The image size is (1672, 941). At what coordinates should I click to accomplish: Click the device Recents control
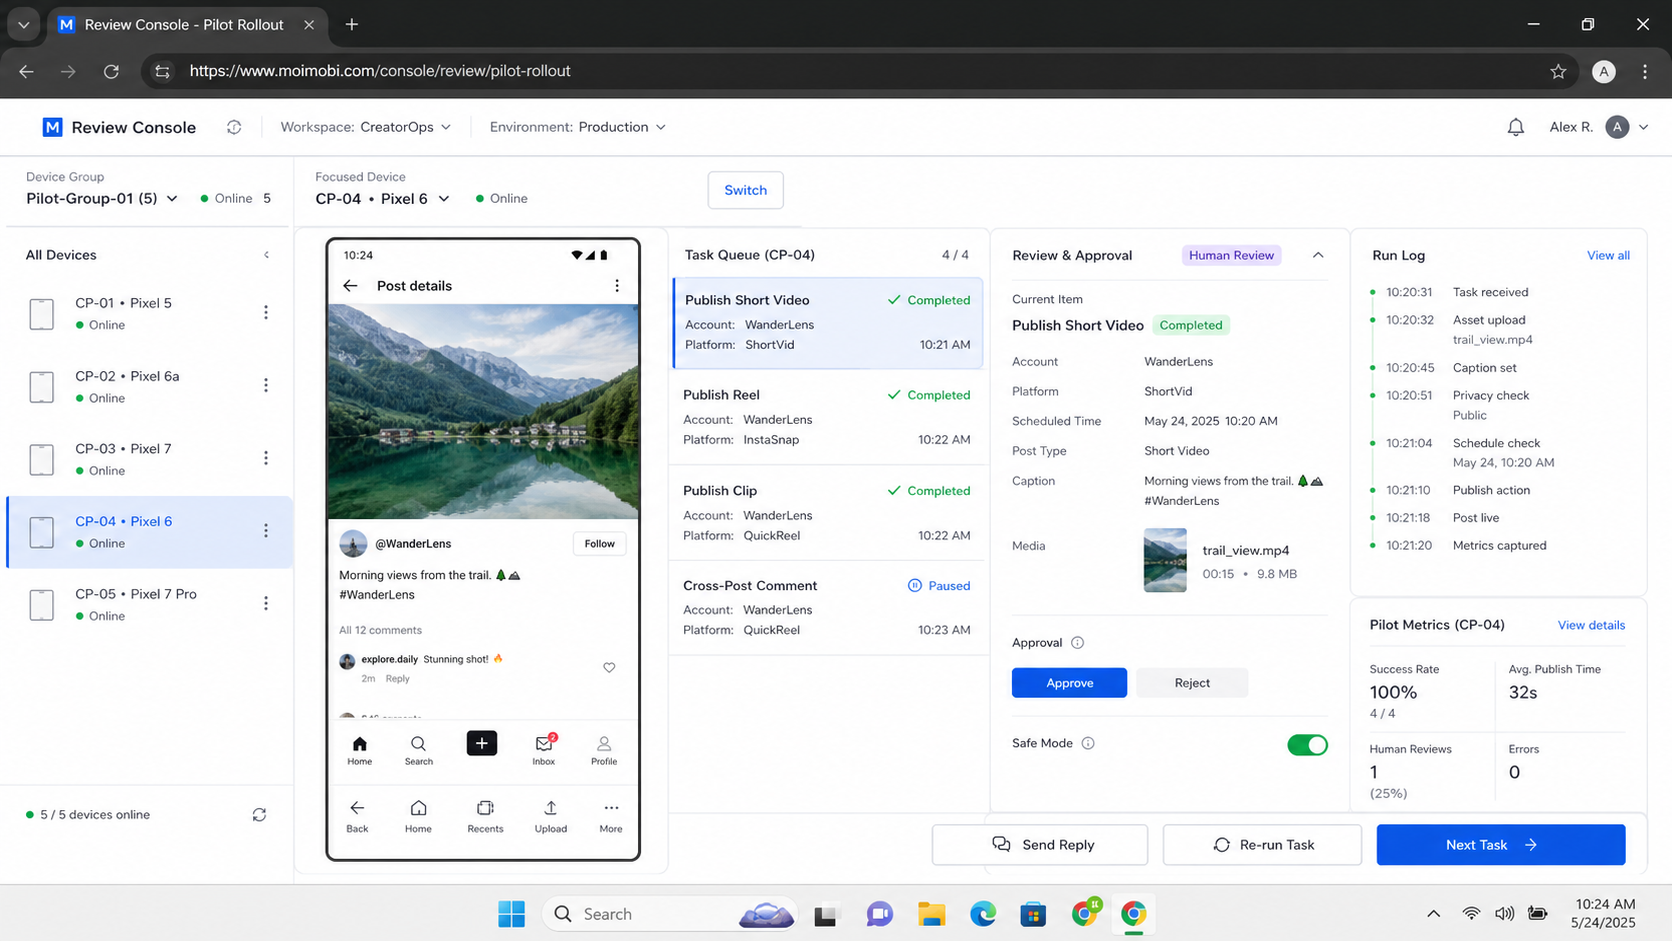tap(485, 816)
